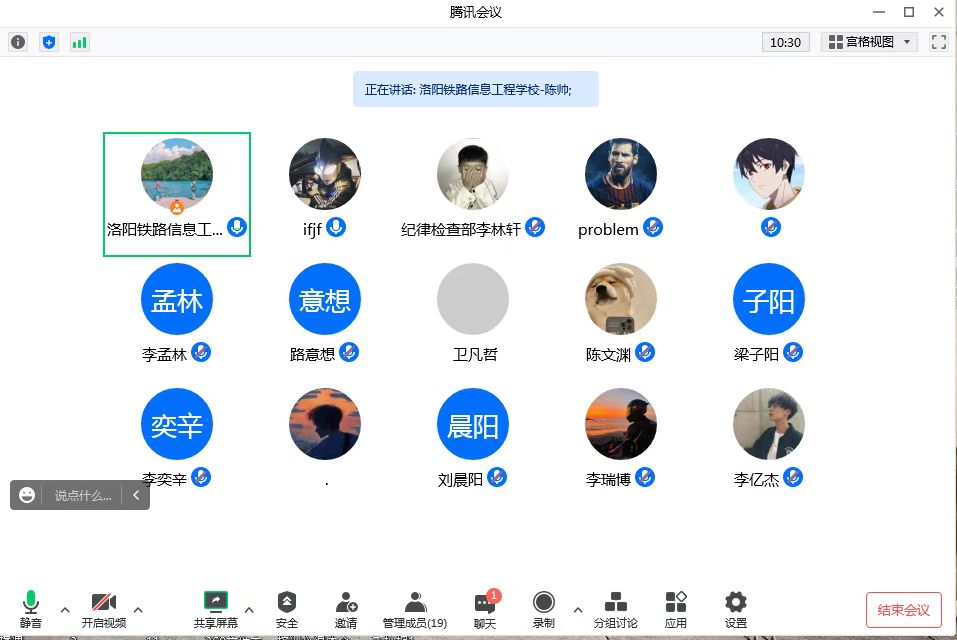Open the 安全 security button

[287, 609]
